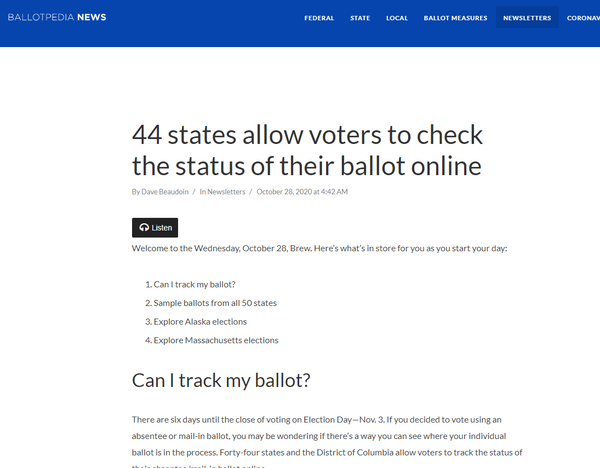Open the Local menu item
600x468 pixels.
point(397,18)
